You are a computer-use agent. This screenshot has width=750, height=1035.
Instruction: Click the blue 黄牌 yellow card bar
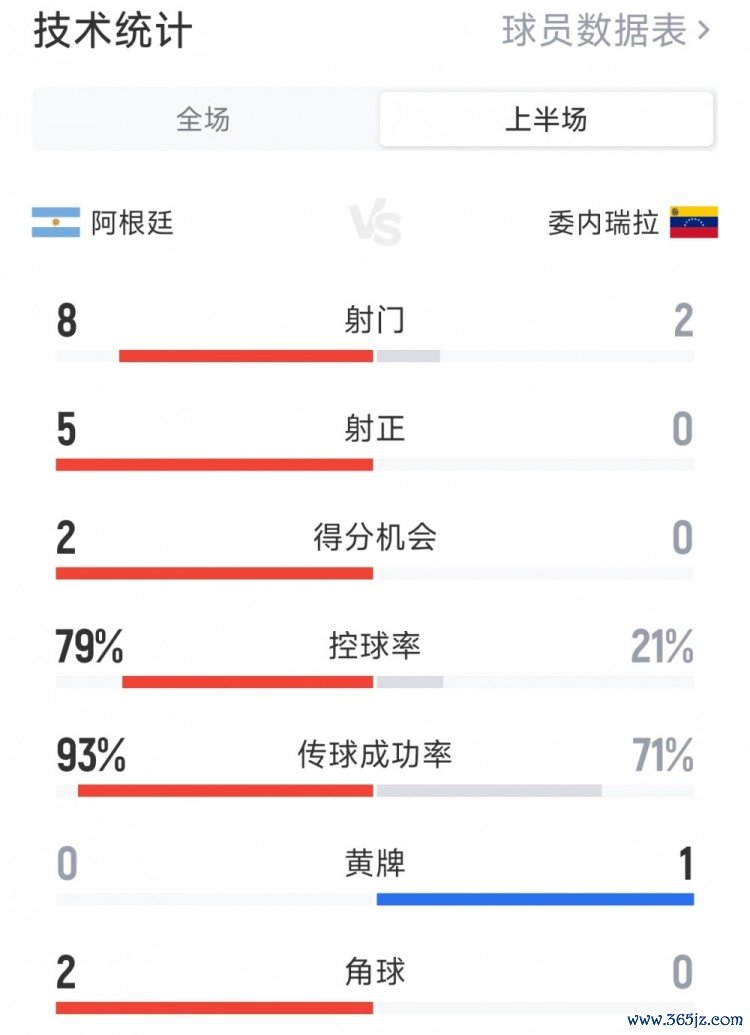coord(535,899)
